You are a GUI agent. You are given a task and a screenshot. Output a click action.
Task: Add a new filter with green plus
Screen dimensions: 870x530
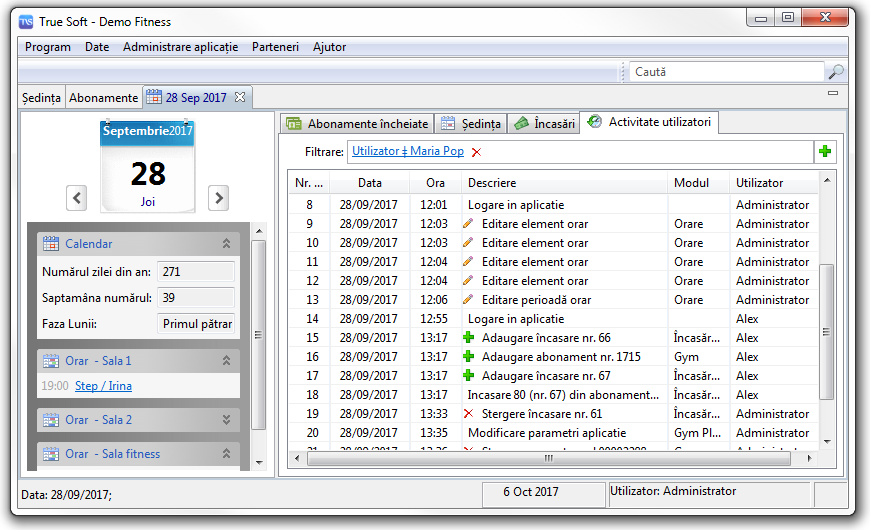[825, 151]
